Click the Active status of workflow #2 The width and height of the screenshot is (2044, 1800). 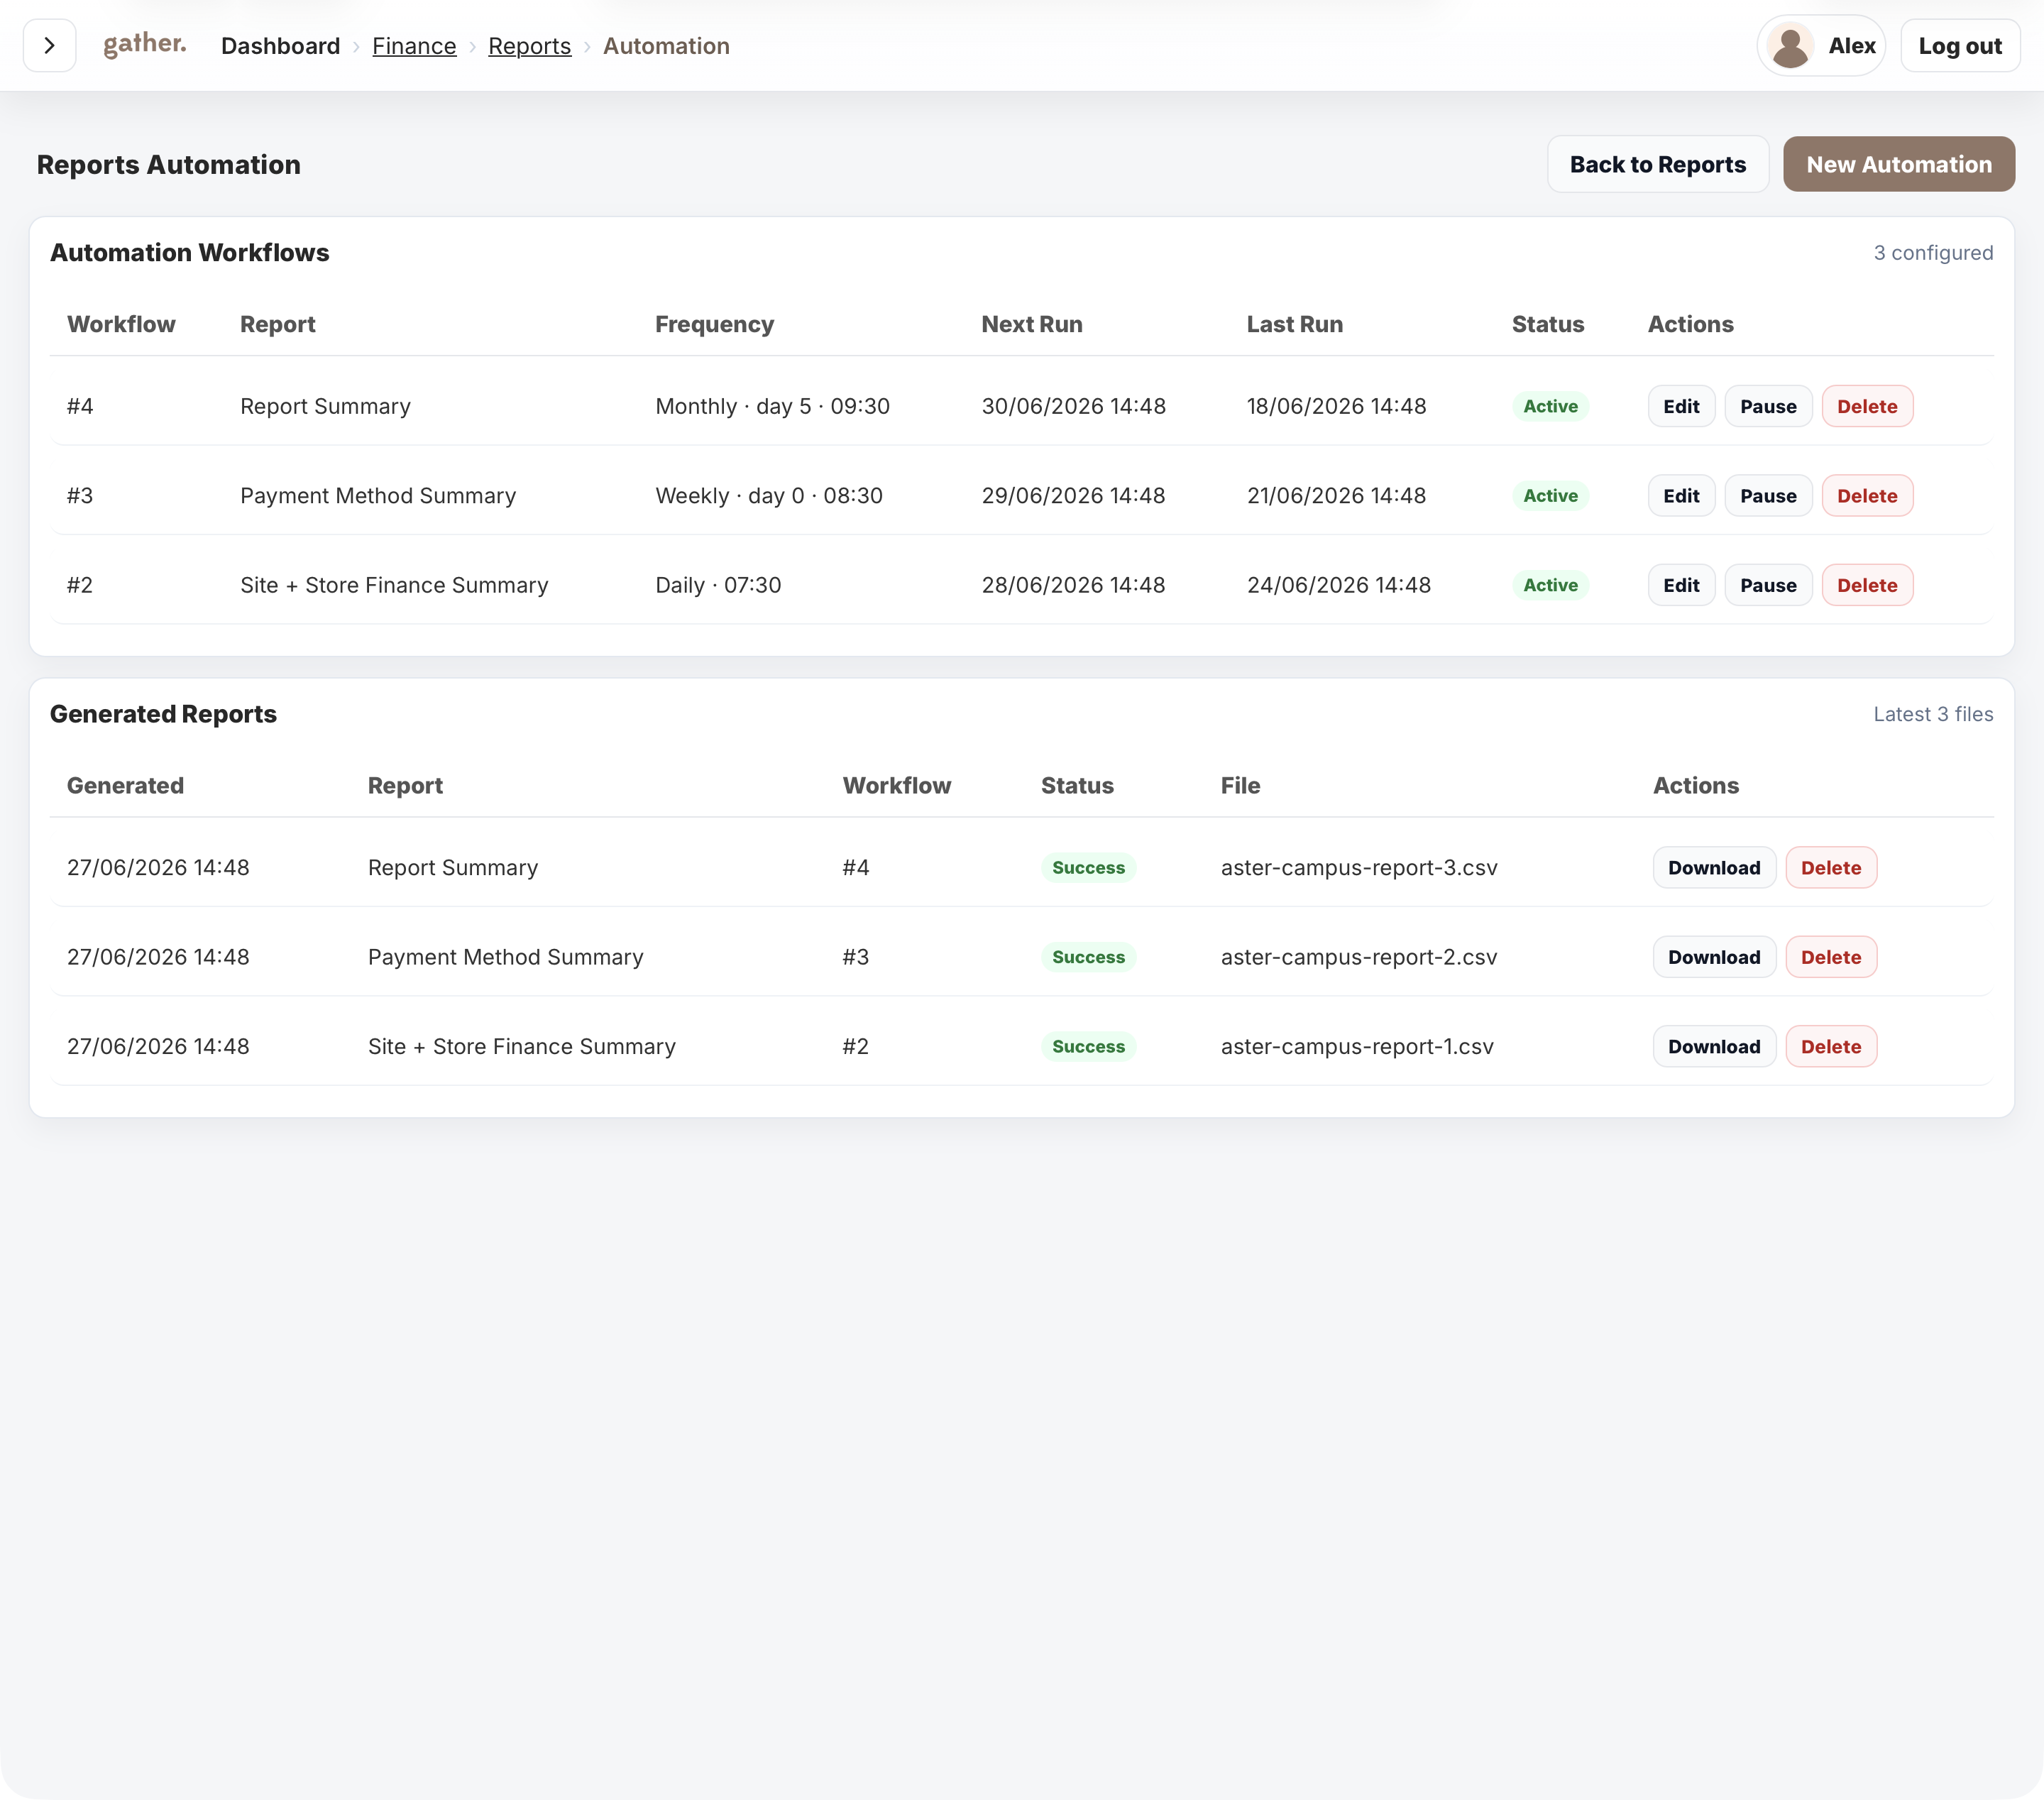point(1550,585)
